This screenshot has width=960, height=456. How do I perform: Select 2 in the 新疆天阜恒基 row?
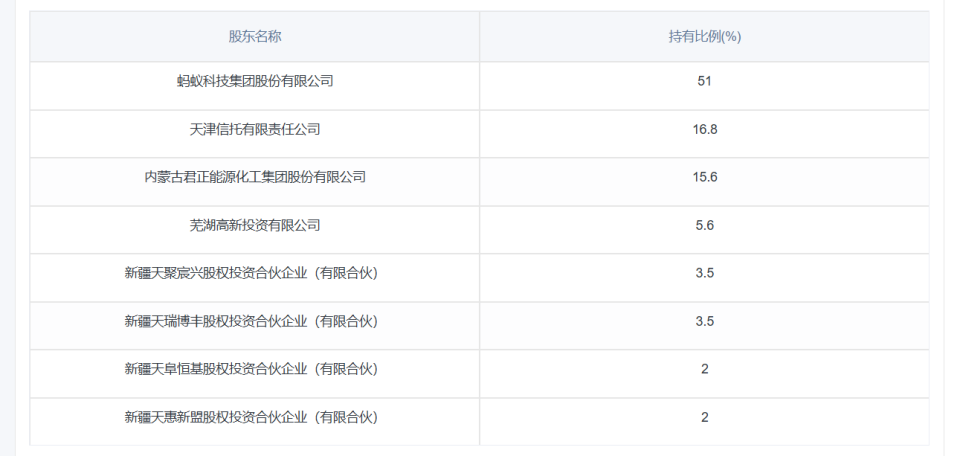click(705, 369)
